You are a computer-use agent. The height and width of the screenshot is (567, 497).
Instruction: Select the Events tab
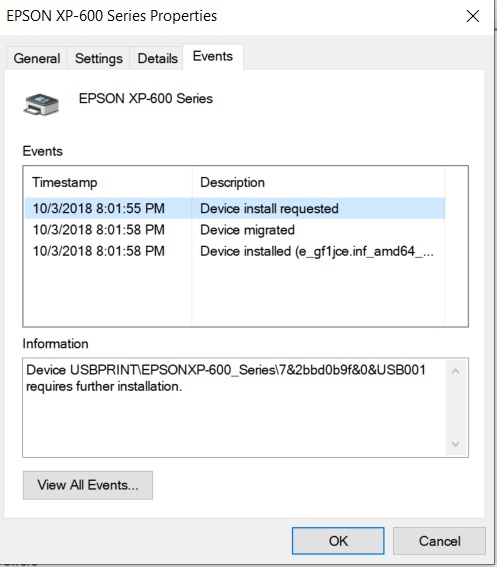pos(213,56)
